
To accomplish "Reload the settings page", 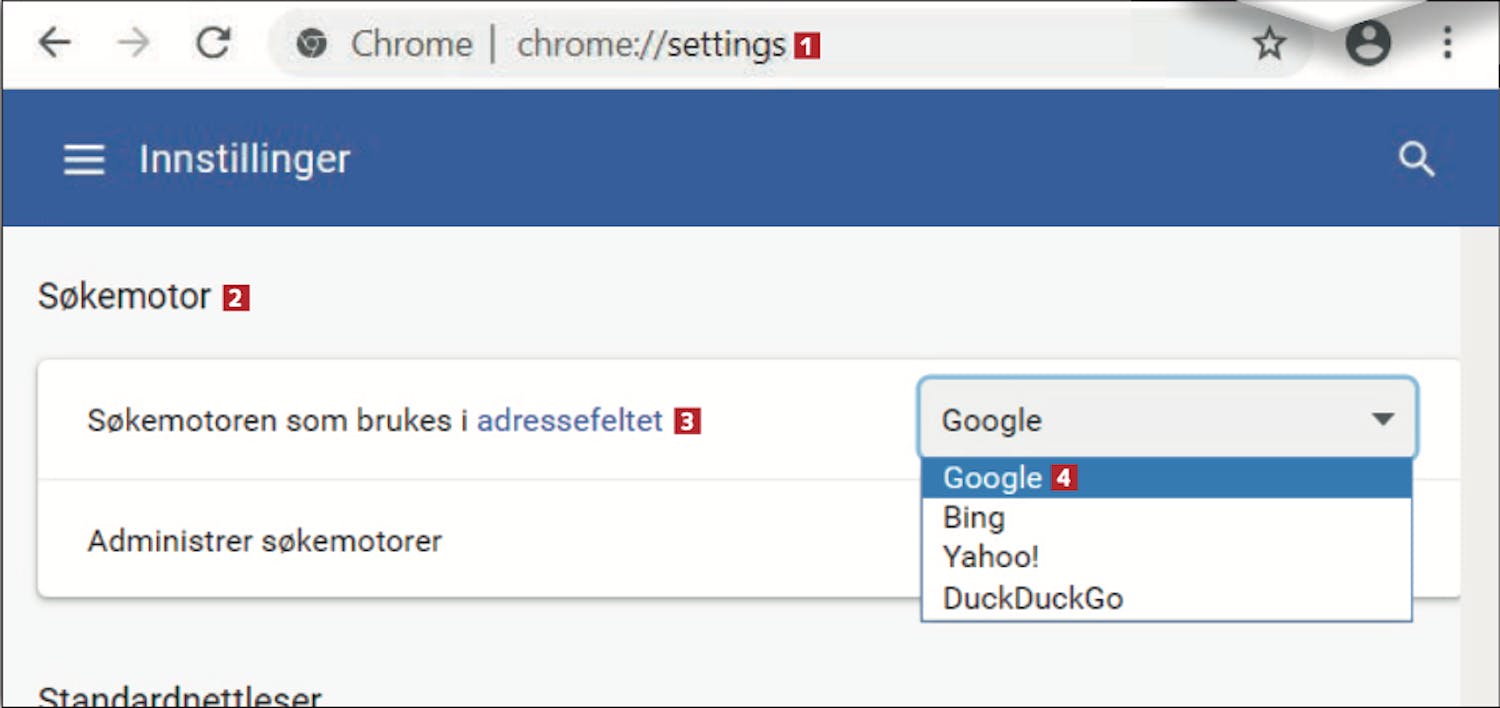I will tap(212, 43).
